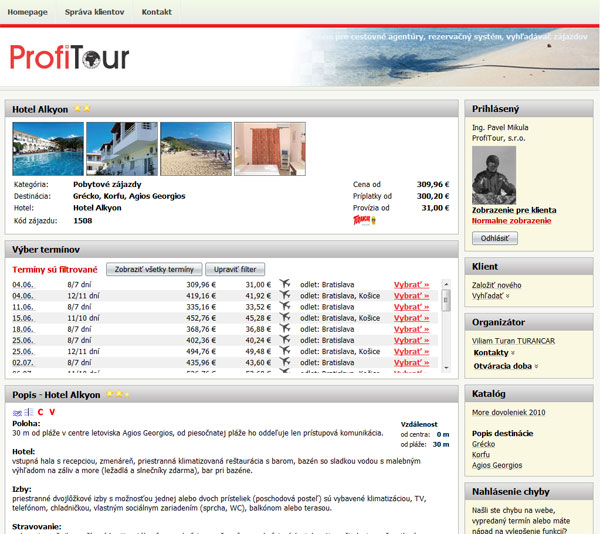Click the ProfiTour logo
This screenshot has height=534, width=600.
point(69,57)
